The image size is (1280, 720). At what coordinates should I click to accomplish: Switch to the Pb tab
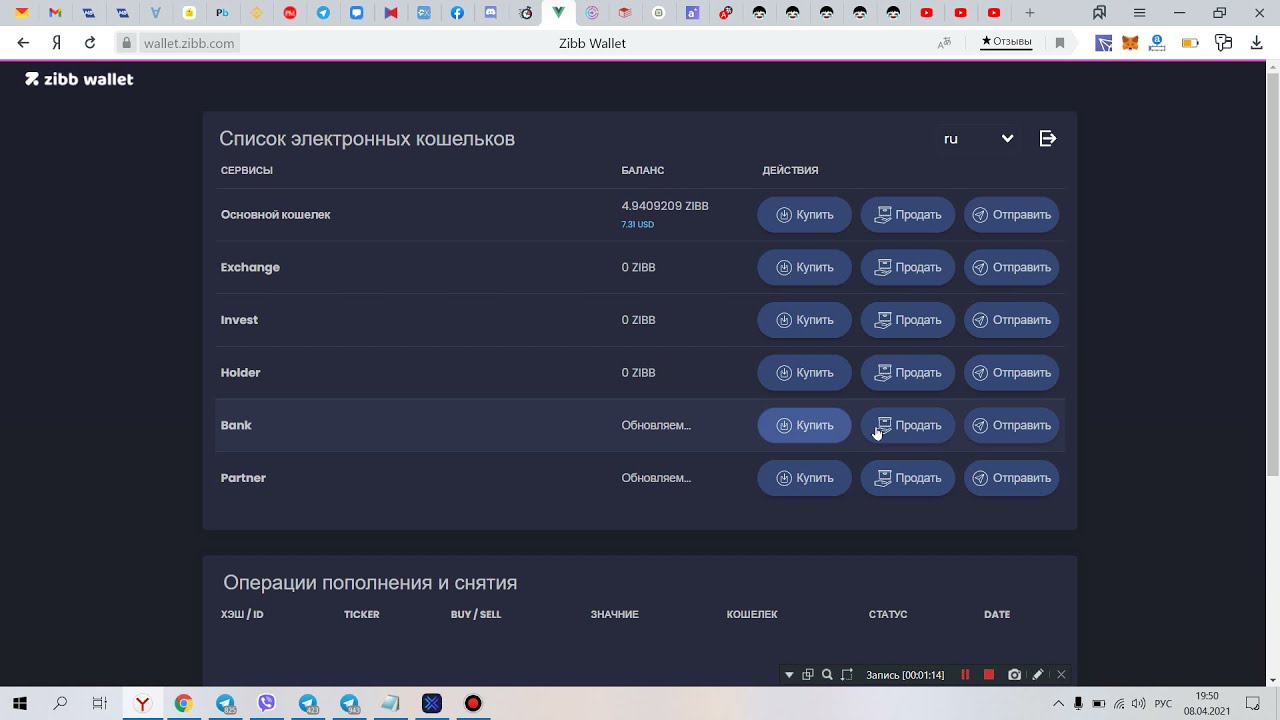coord(222,13)
